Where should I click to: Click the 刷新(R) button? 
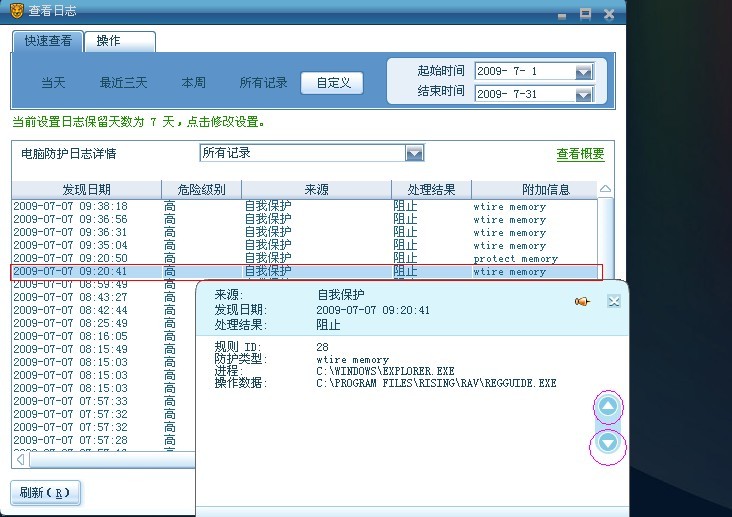pyautogui.click(x=45, y=493)
